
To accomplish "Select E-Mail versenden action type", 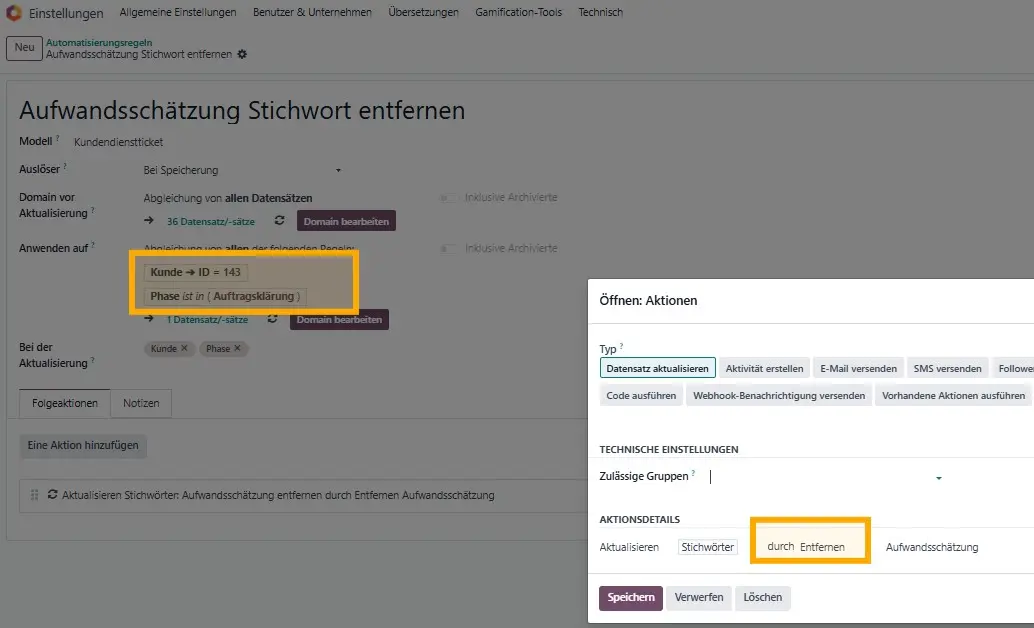I will pyautogui.click(x=858, y=368).
